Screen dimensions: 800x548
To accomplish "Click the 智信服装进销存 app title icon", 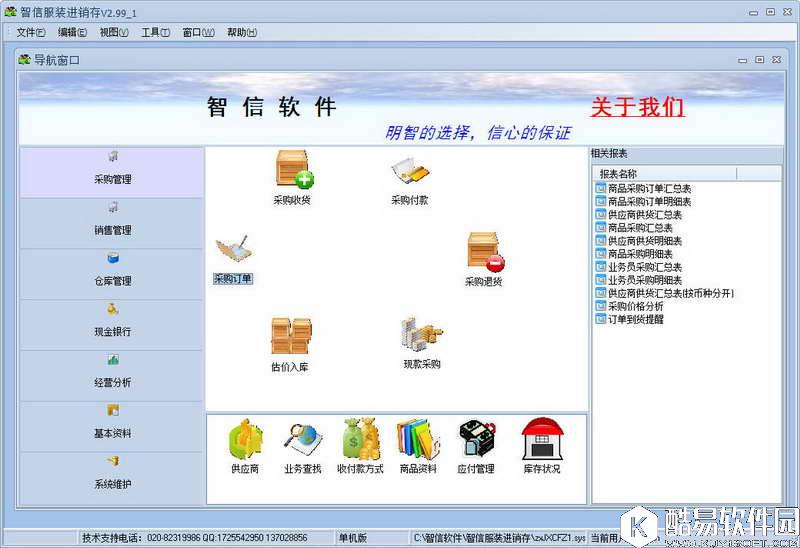I will (x=10, y=11).
